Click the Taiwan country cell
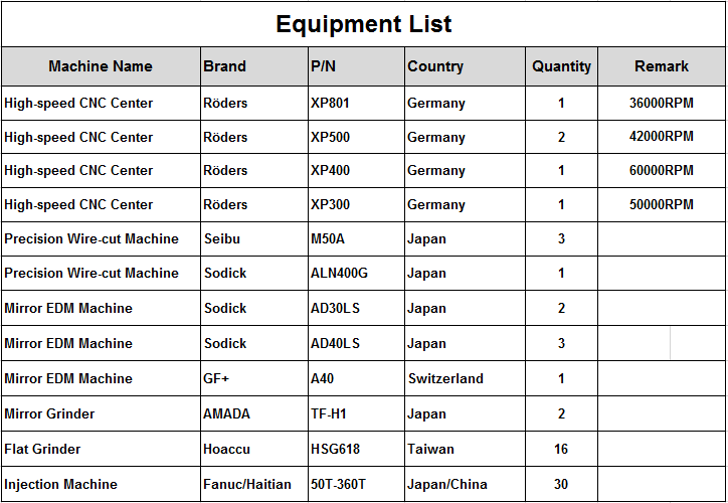The height and width of the screenshot is (503, 728). (x=431, y=449)
